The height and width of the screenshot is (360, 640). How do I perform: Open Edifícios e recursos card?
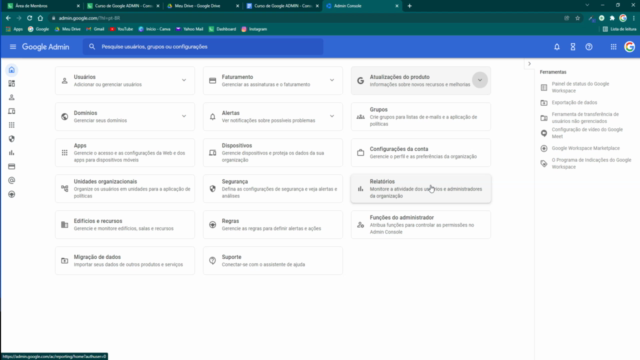[x=125, y=224]
